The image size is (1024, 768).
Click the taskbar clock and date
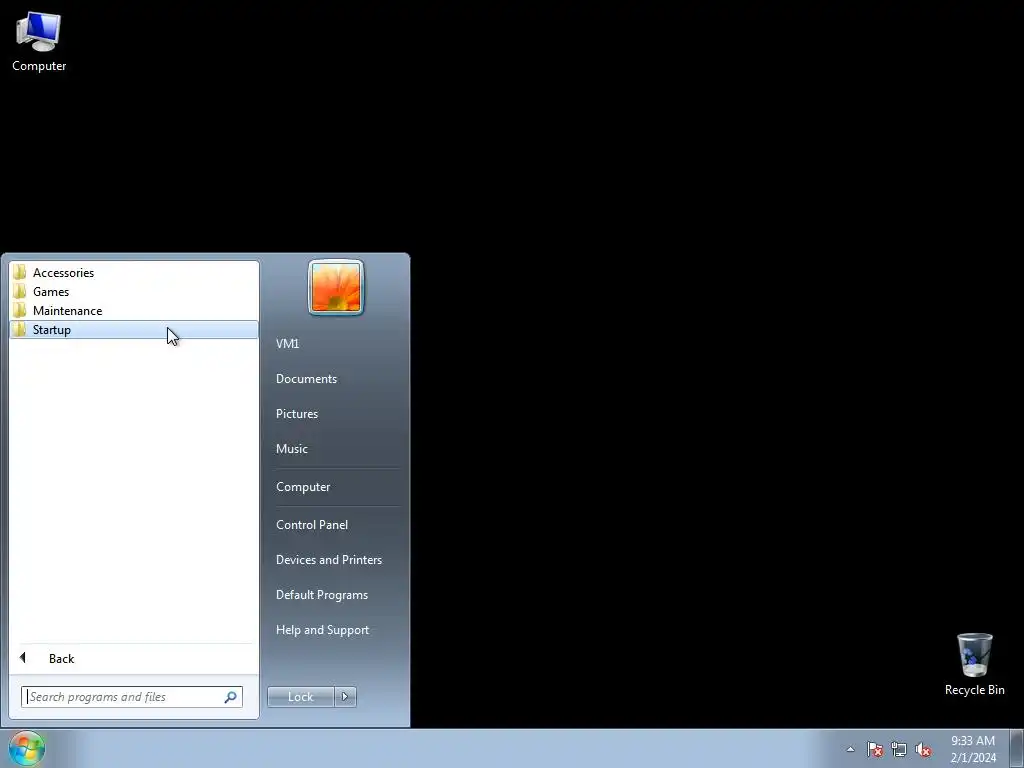[973, 749]
